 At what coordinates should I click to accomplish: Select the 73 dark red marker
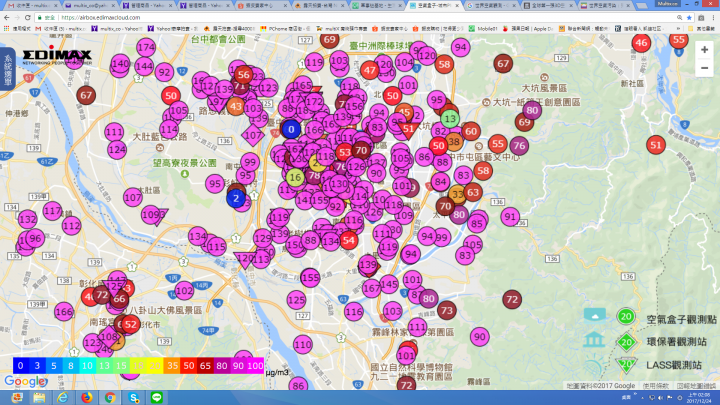446,311
